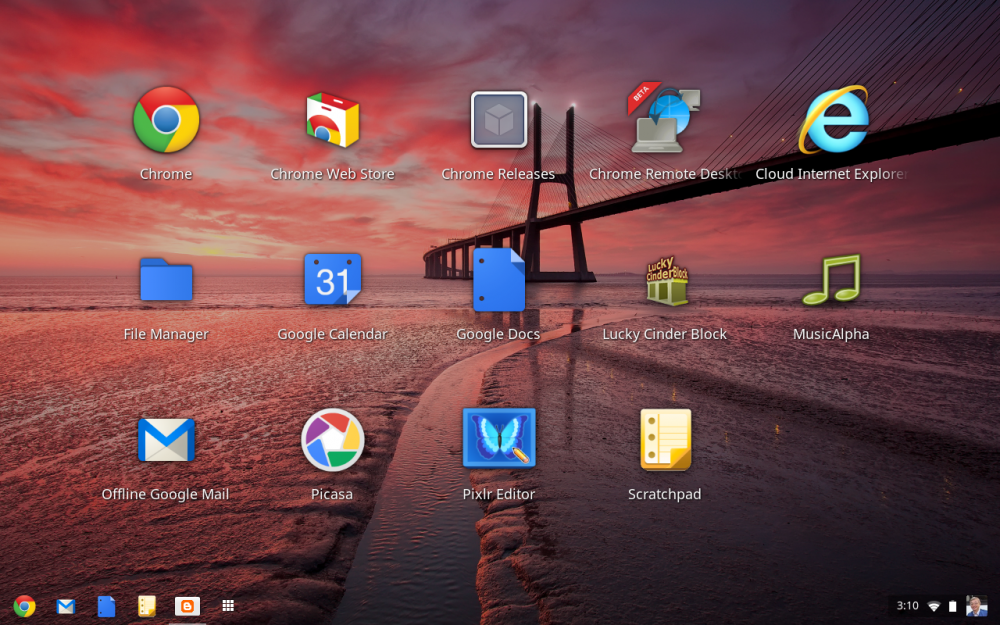Open the MusicAlpha app
This screenshot has height=625, width=1000.
pos(831,280)
